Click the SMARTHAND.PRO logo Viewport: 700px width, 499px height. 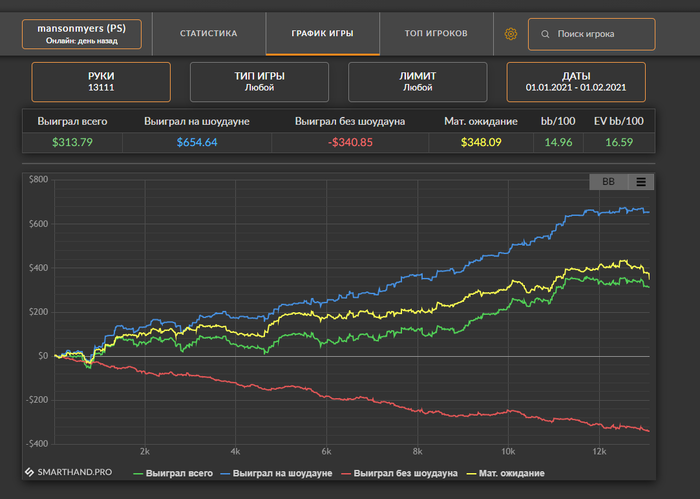pyautogui.click(x=68, y=472)
